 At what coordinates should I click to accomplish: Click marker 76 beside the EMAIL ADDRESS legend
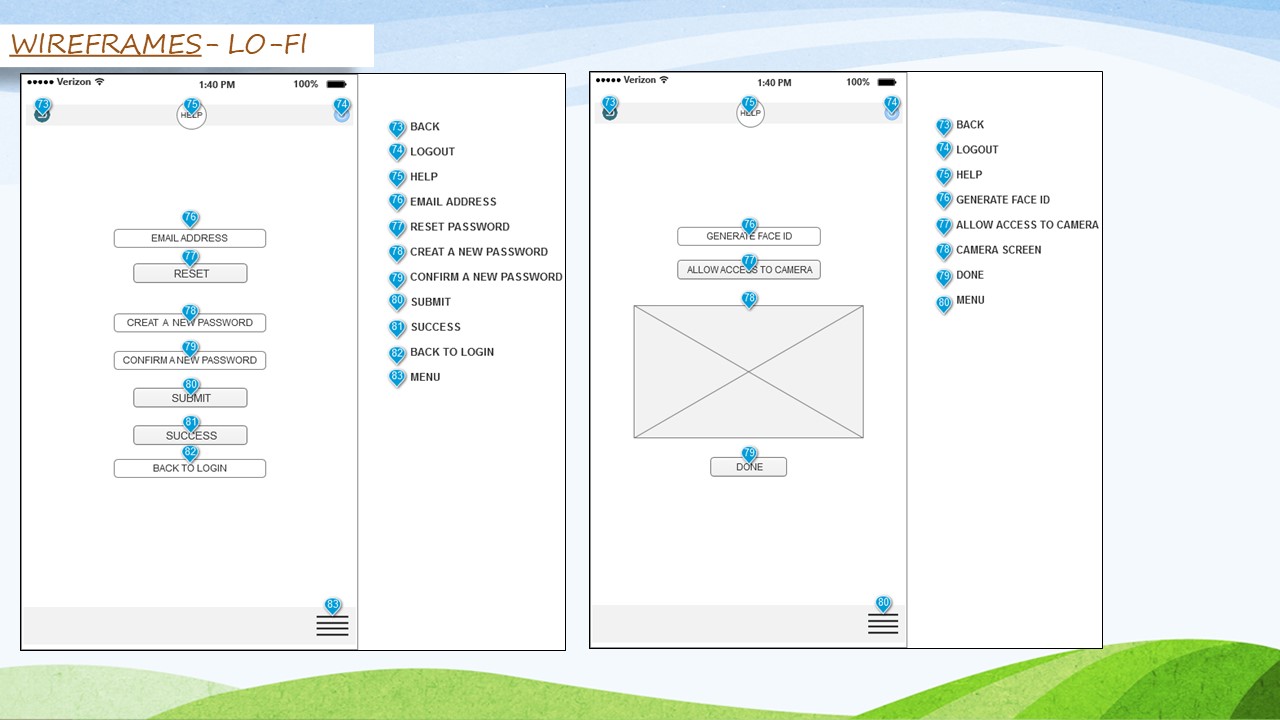pyautogui.click(x=397, y=202)
